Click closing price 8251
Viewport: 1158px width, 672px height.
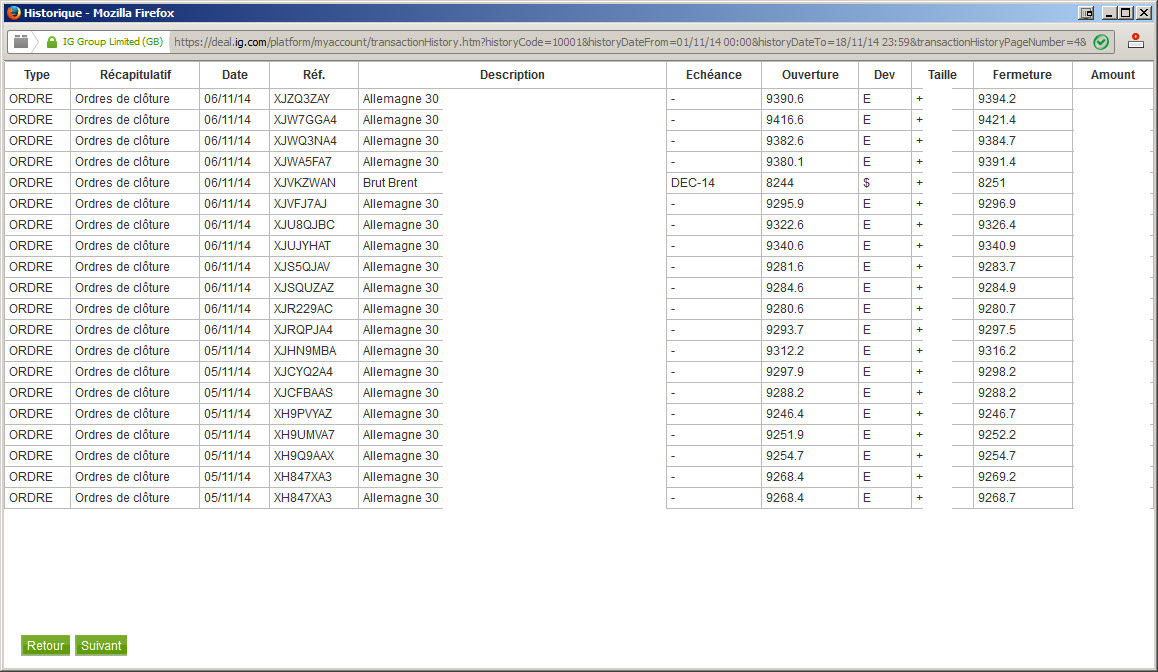point(992,182)
